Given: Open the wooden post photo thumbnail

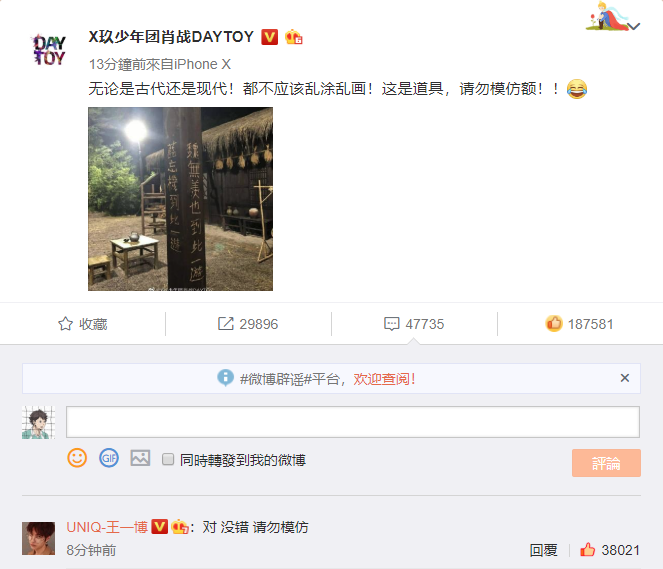Looking at the screenshot, I should [x=181, y=199].
